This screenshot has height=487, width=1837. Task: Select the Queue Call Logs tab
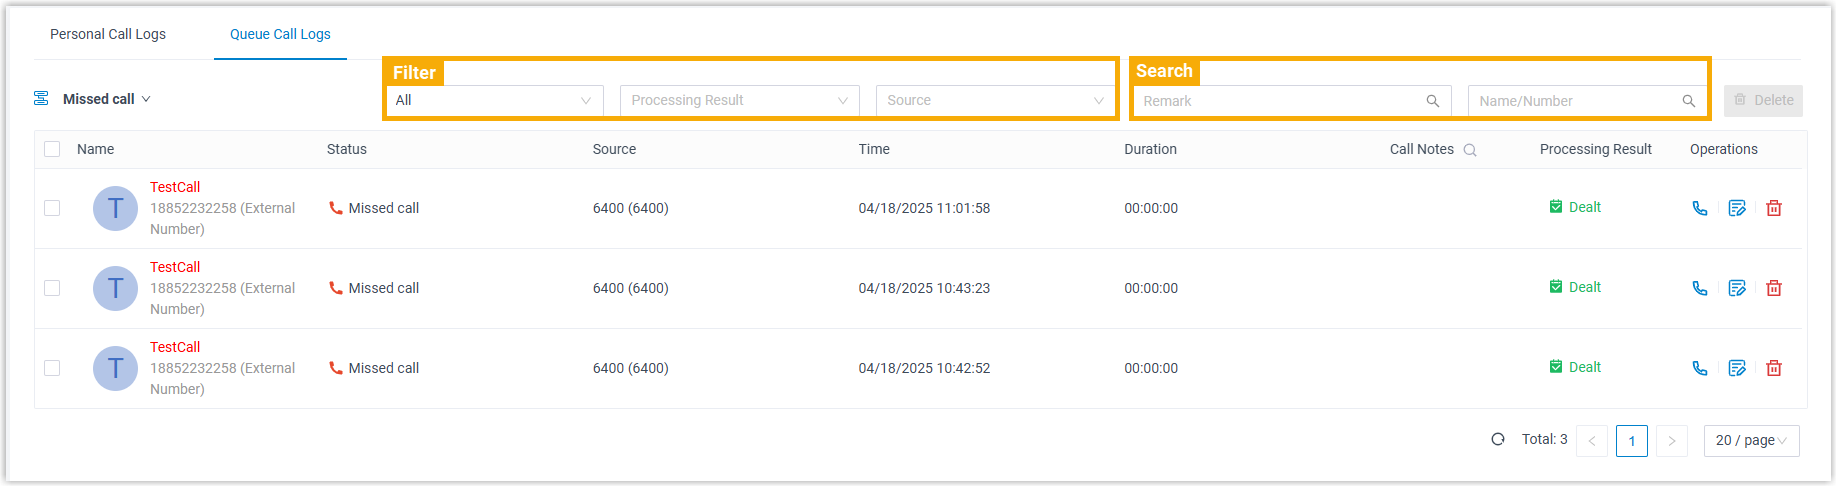pyautogui.click(x=280, y=34)
